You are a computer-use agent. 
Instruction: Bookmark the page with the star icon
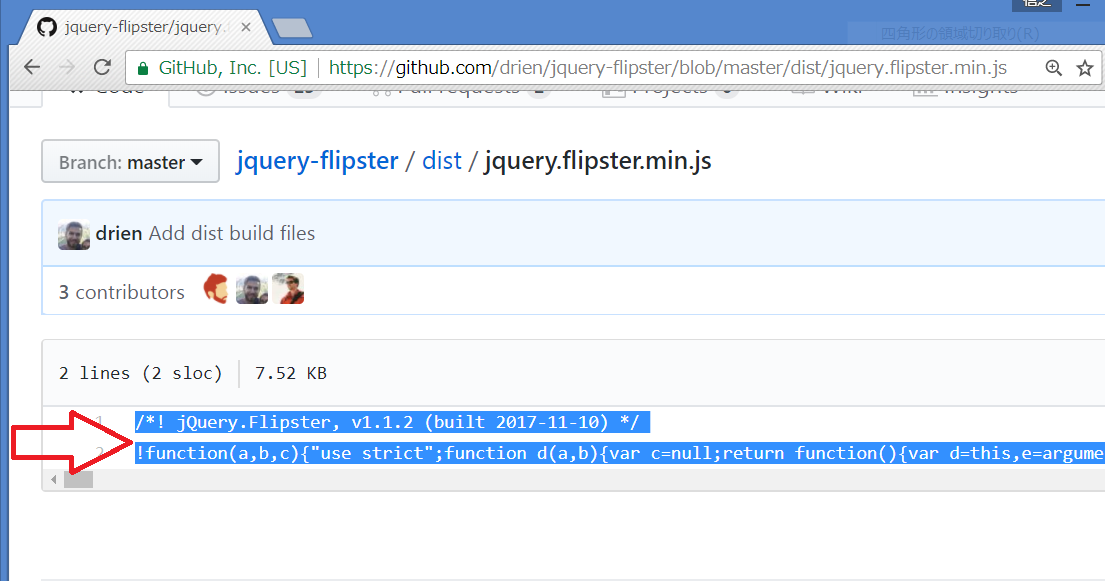point(1085,68)
